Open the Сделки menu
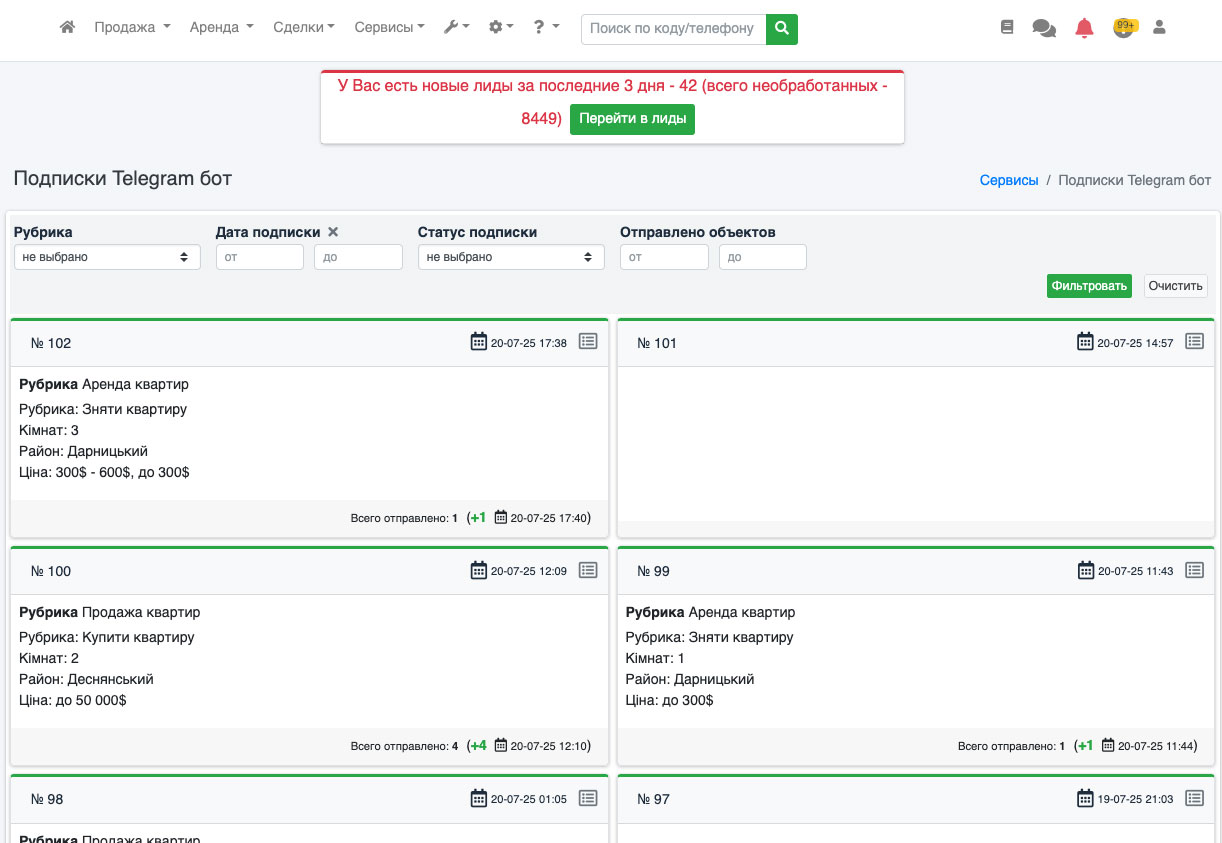1222x843 pixels. 303,28
